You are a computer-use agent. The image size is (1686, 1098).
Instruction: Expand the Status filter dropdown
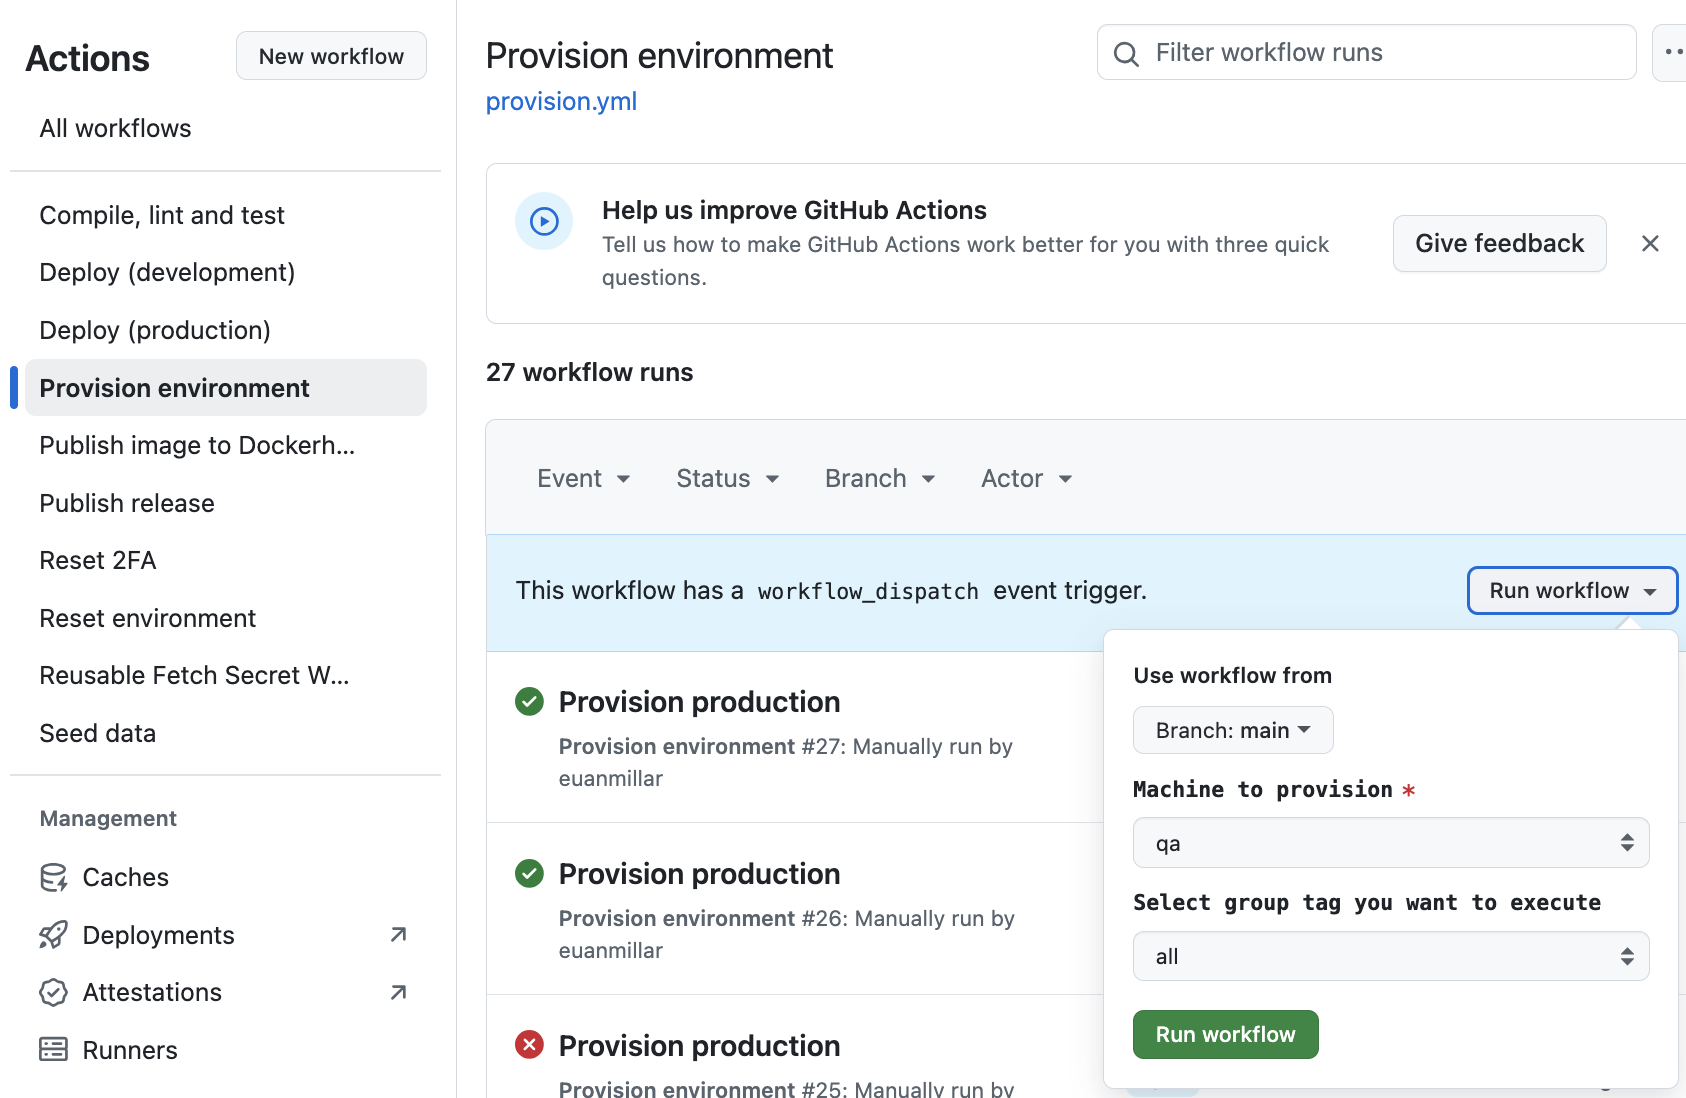[727, 479]
